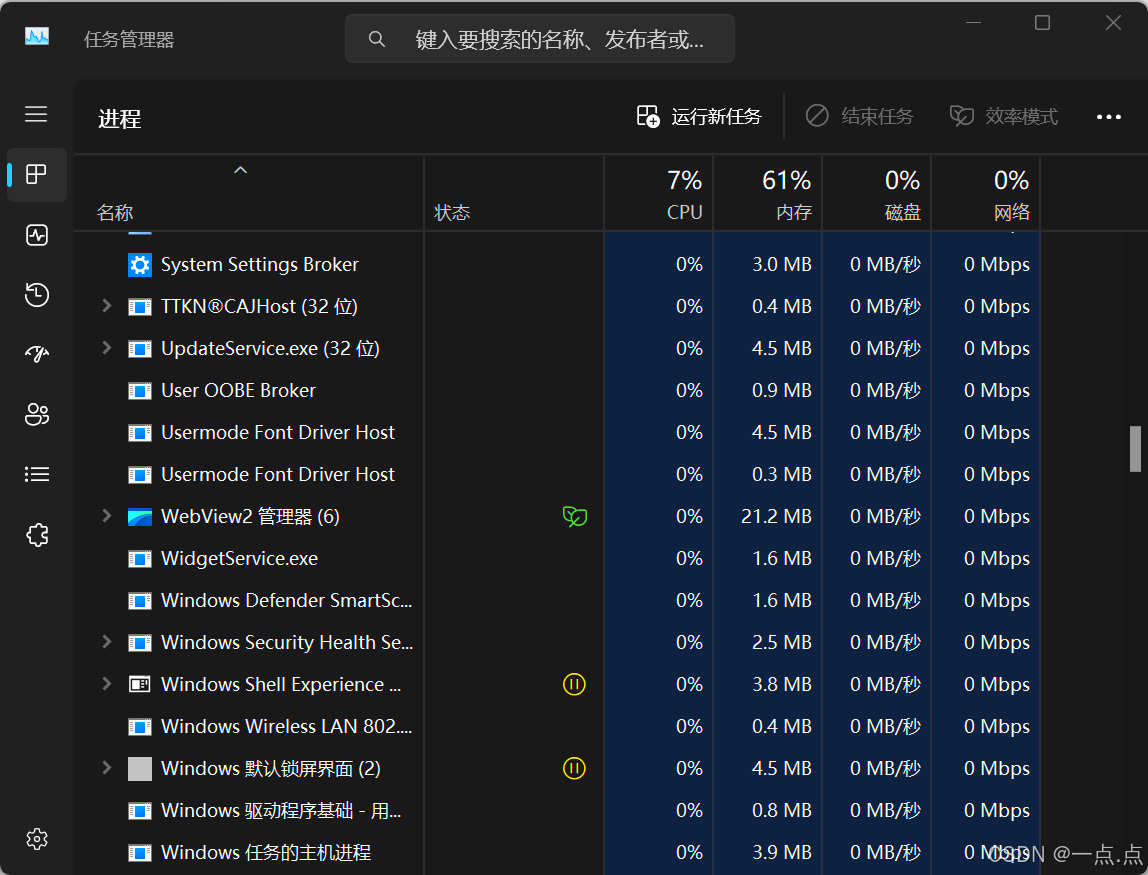Click the Windows Shell Experience process icon
This screenshot has width=1148, height=875.
coord(139,685)
